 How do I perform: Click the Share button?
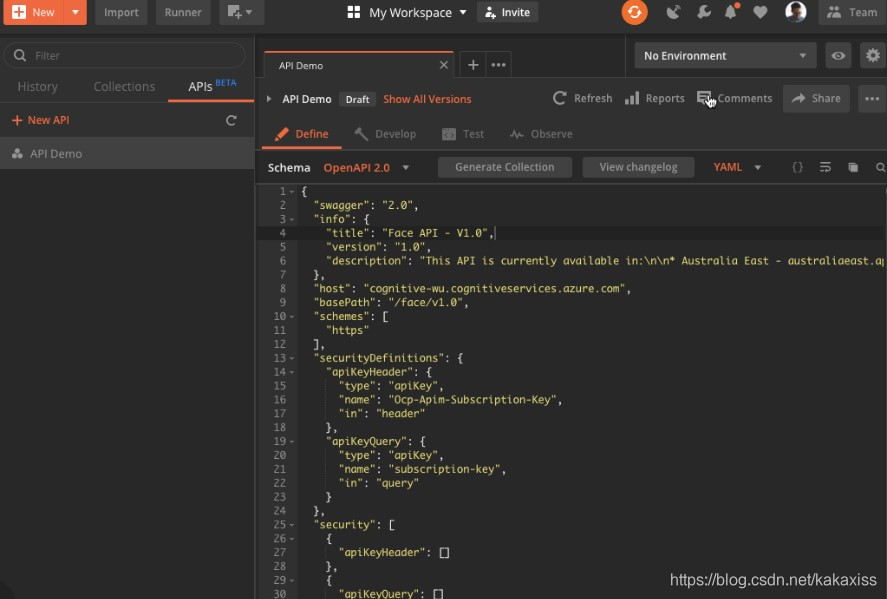(x=816, y=98)
